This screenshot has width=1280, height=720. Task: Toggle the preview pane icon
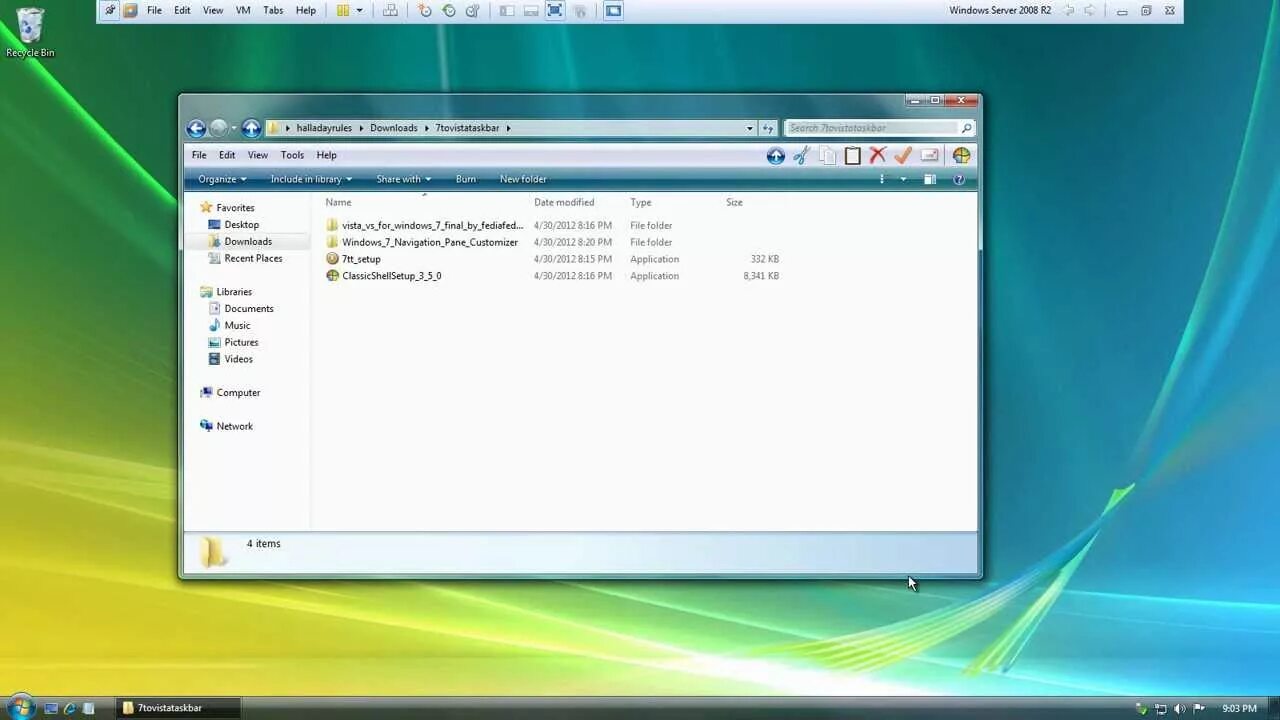point(930,179)
